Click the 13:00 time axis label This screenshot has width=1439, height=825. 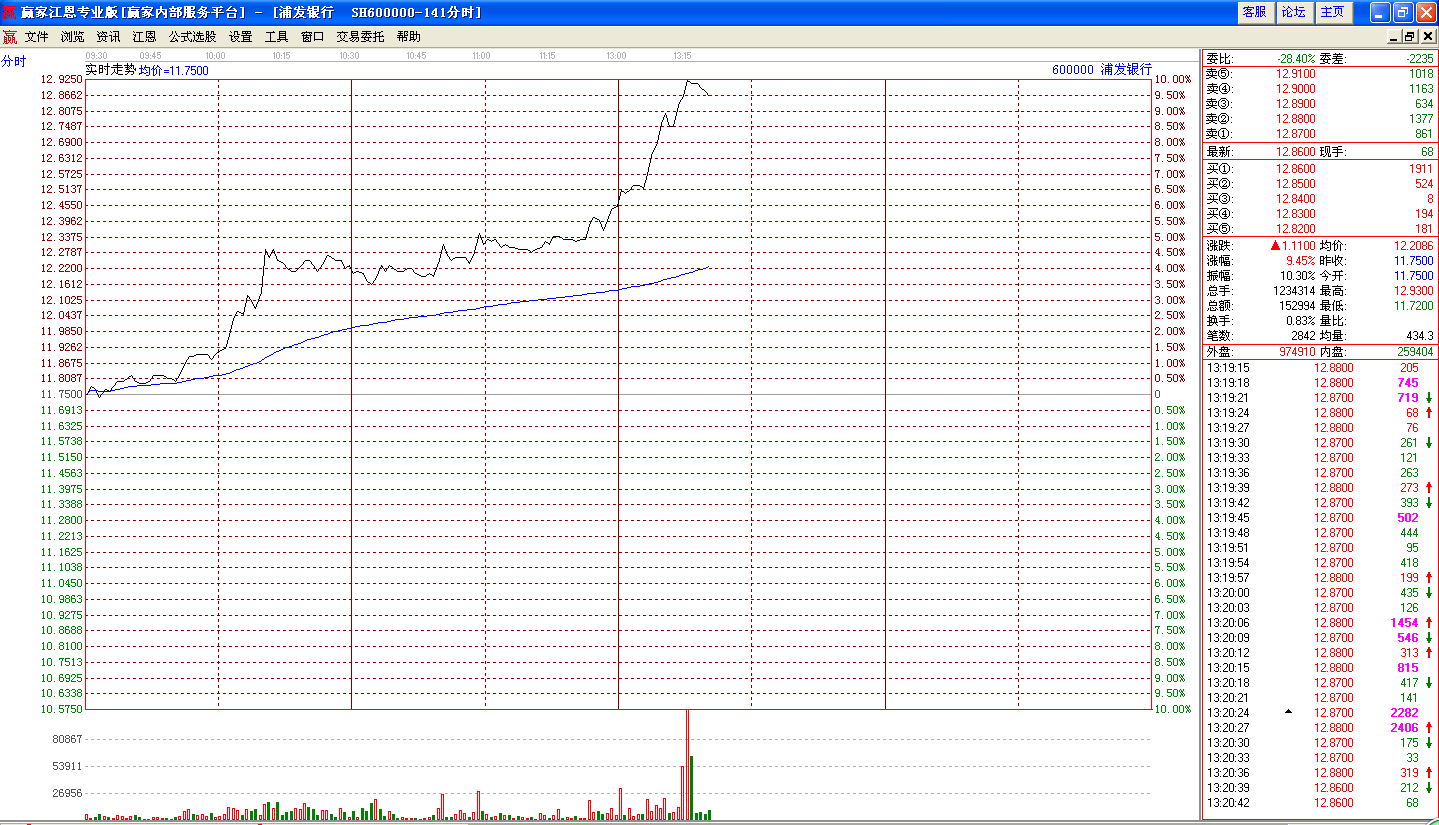[617, 56]
